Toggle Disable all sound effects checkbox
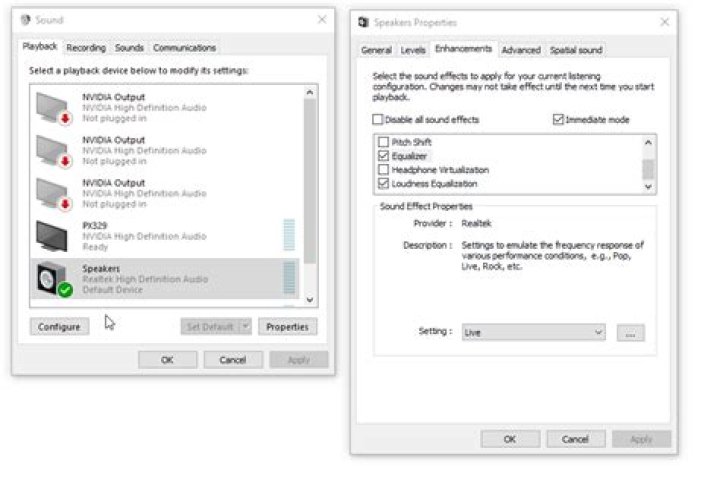The image size is (720, 504). [x=377, y=119]
